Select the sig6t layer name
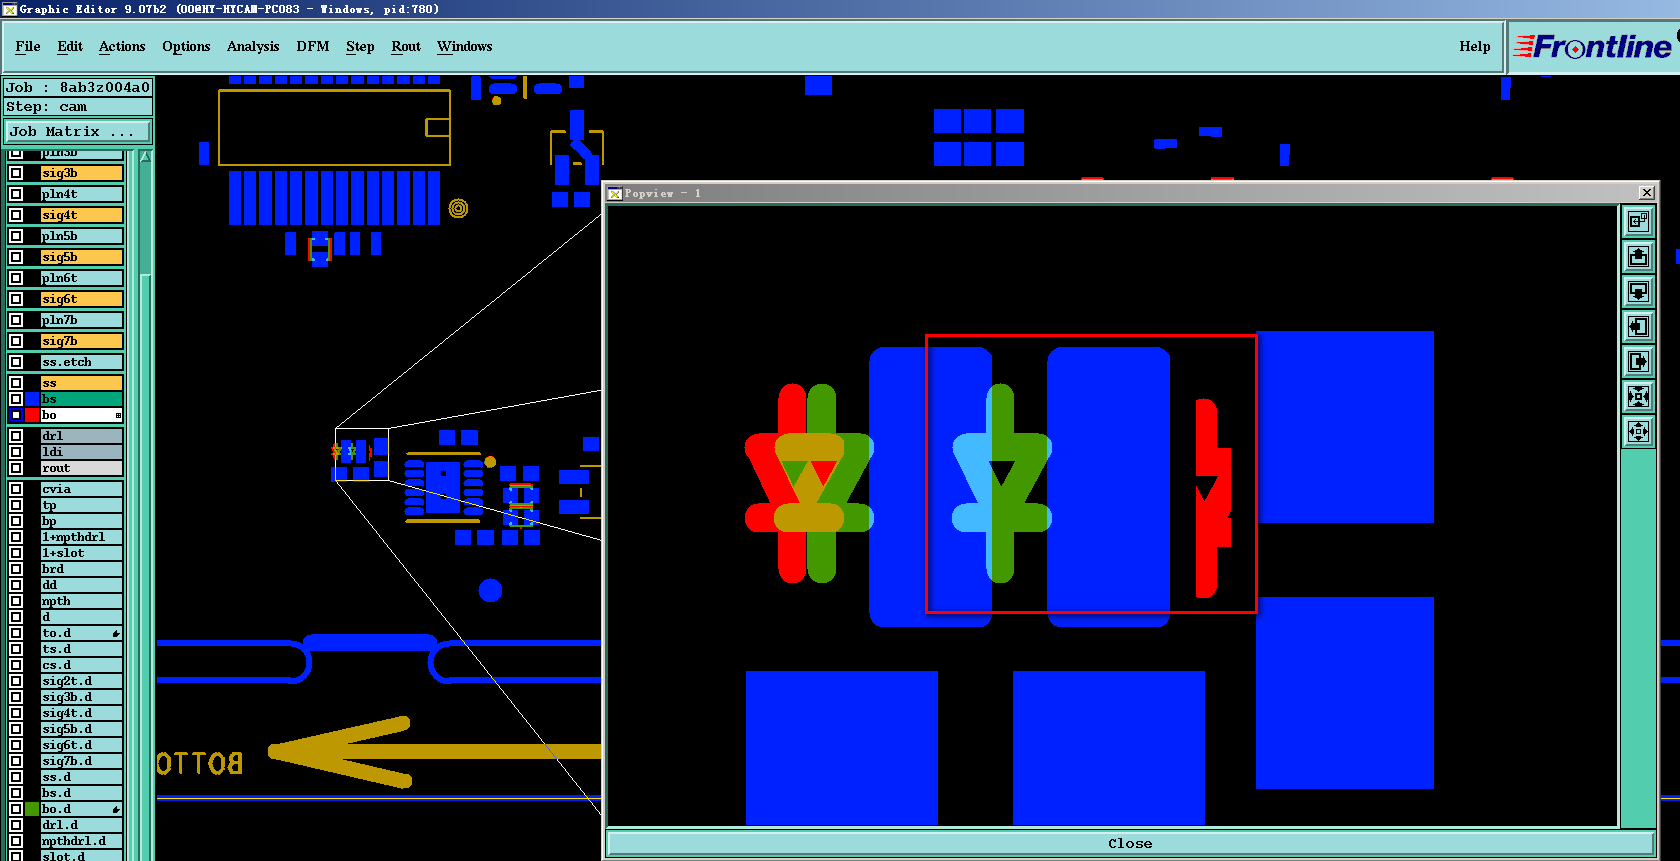This screenshot has height=861, width=1680. [82, 299]
